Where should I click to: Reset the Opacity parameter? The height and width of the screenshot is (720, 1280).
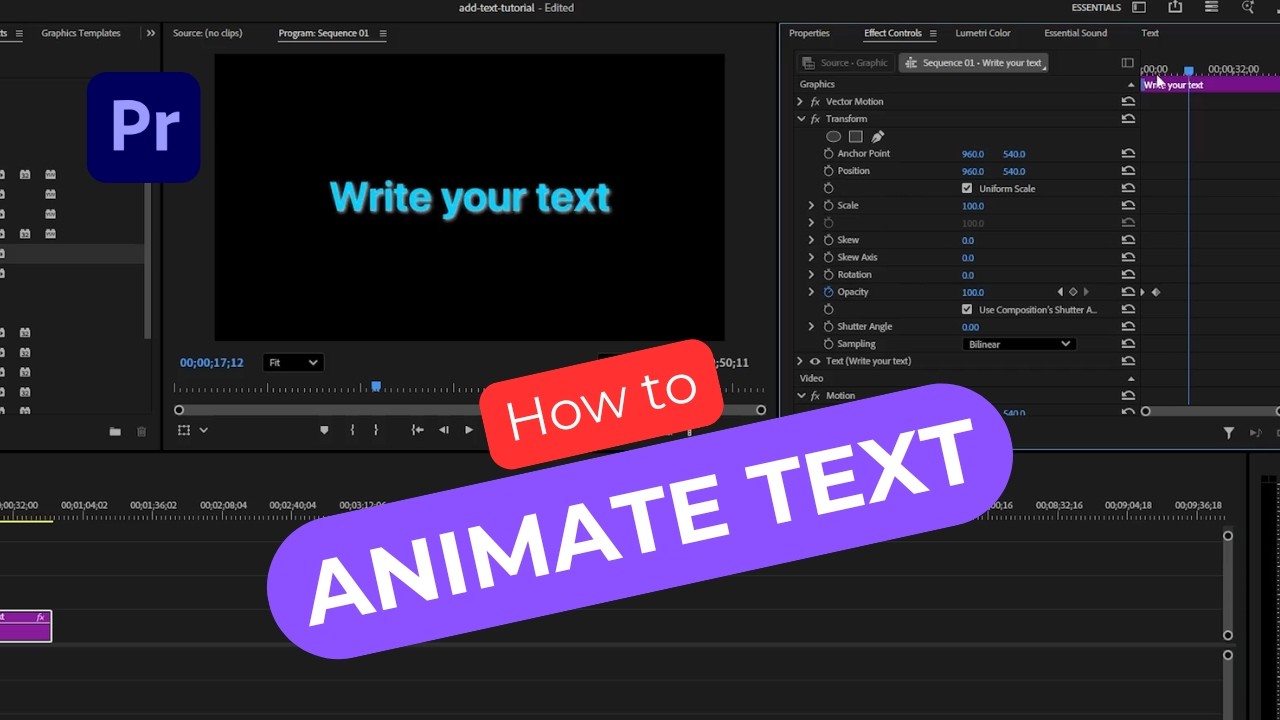1128,292
